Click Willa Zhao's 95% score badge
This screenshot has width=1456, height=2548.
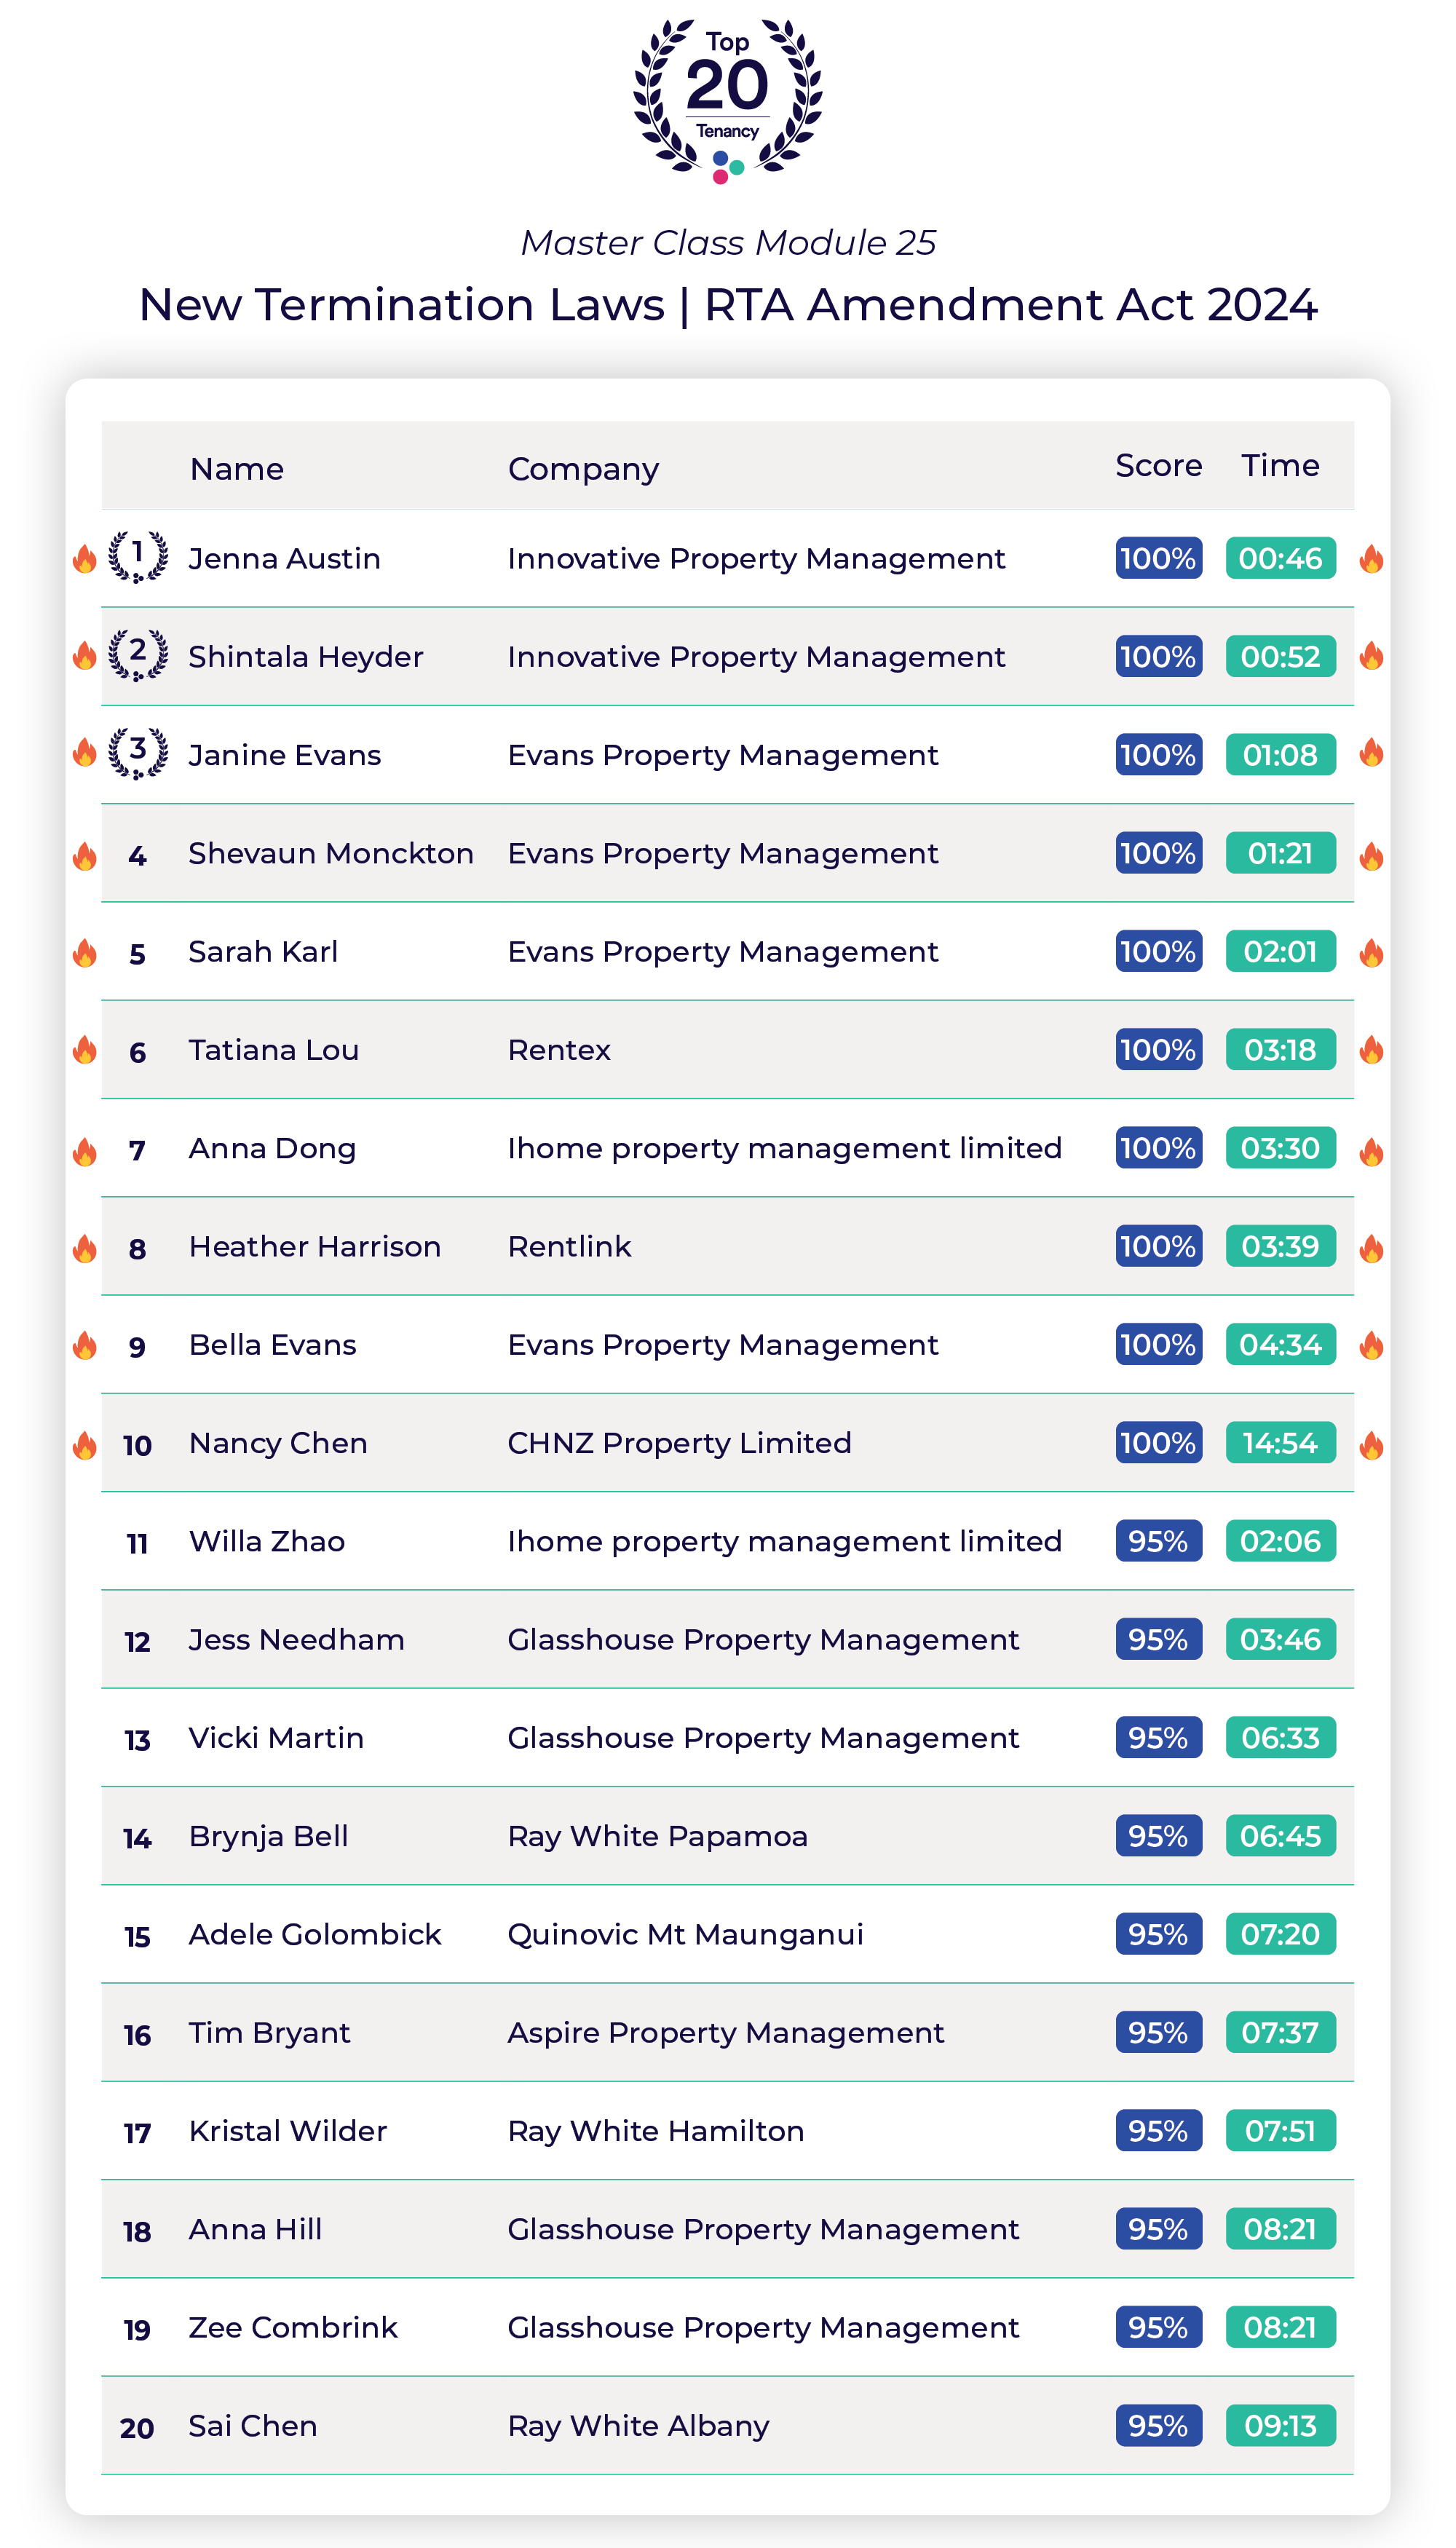1158,1541
